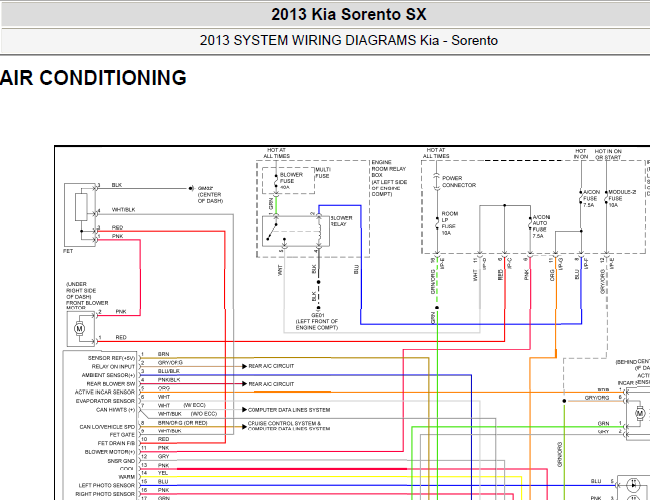Click the 'AIR CONDITIONING' heading
Screen dimensions: 650x500
(93, 78)
